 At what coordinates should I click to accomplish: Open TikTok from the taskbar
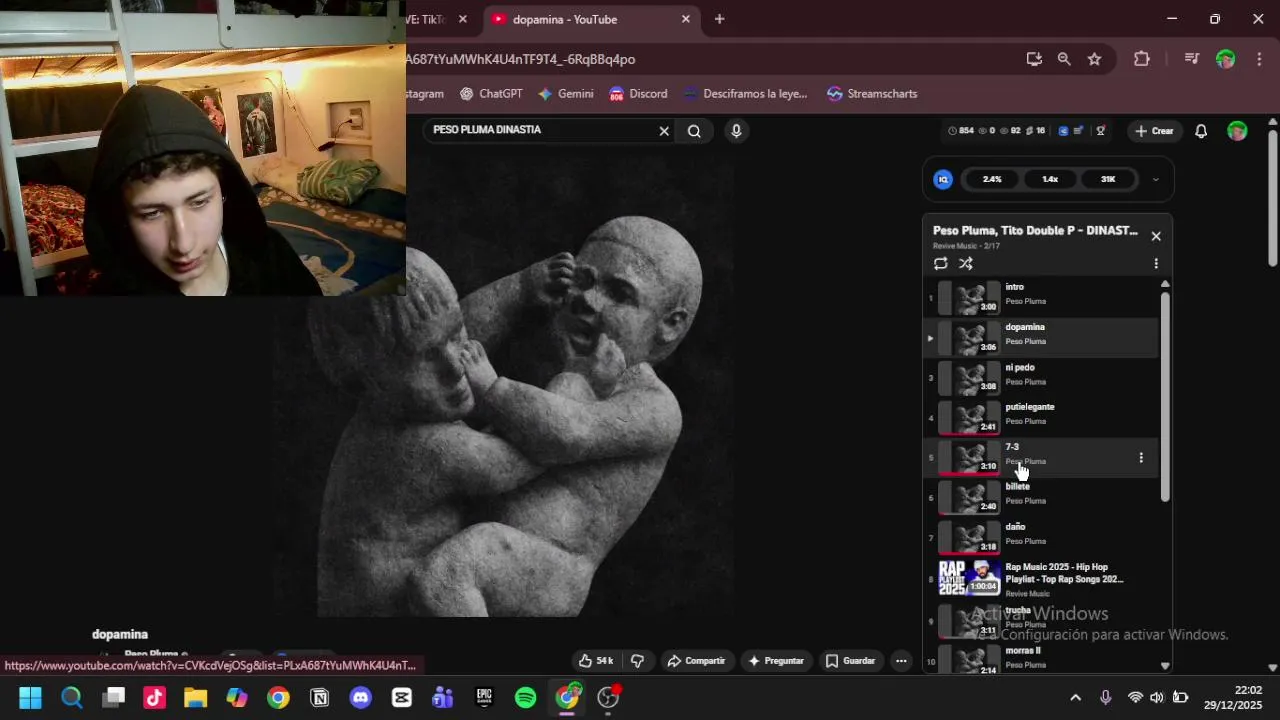click(154, 698)
